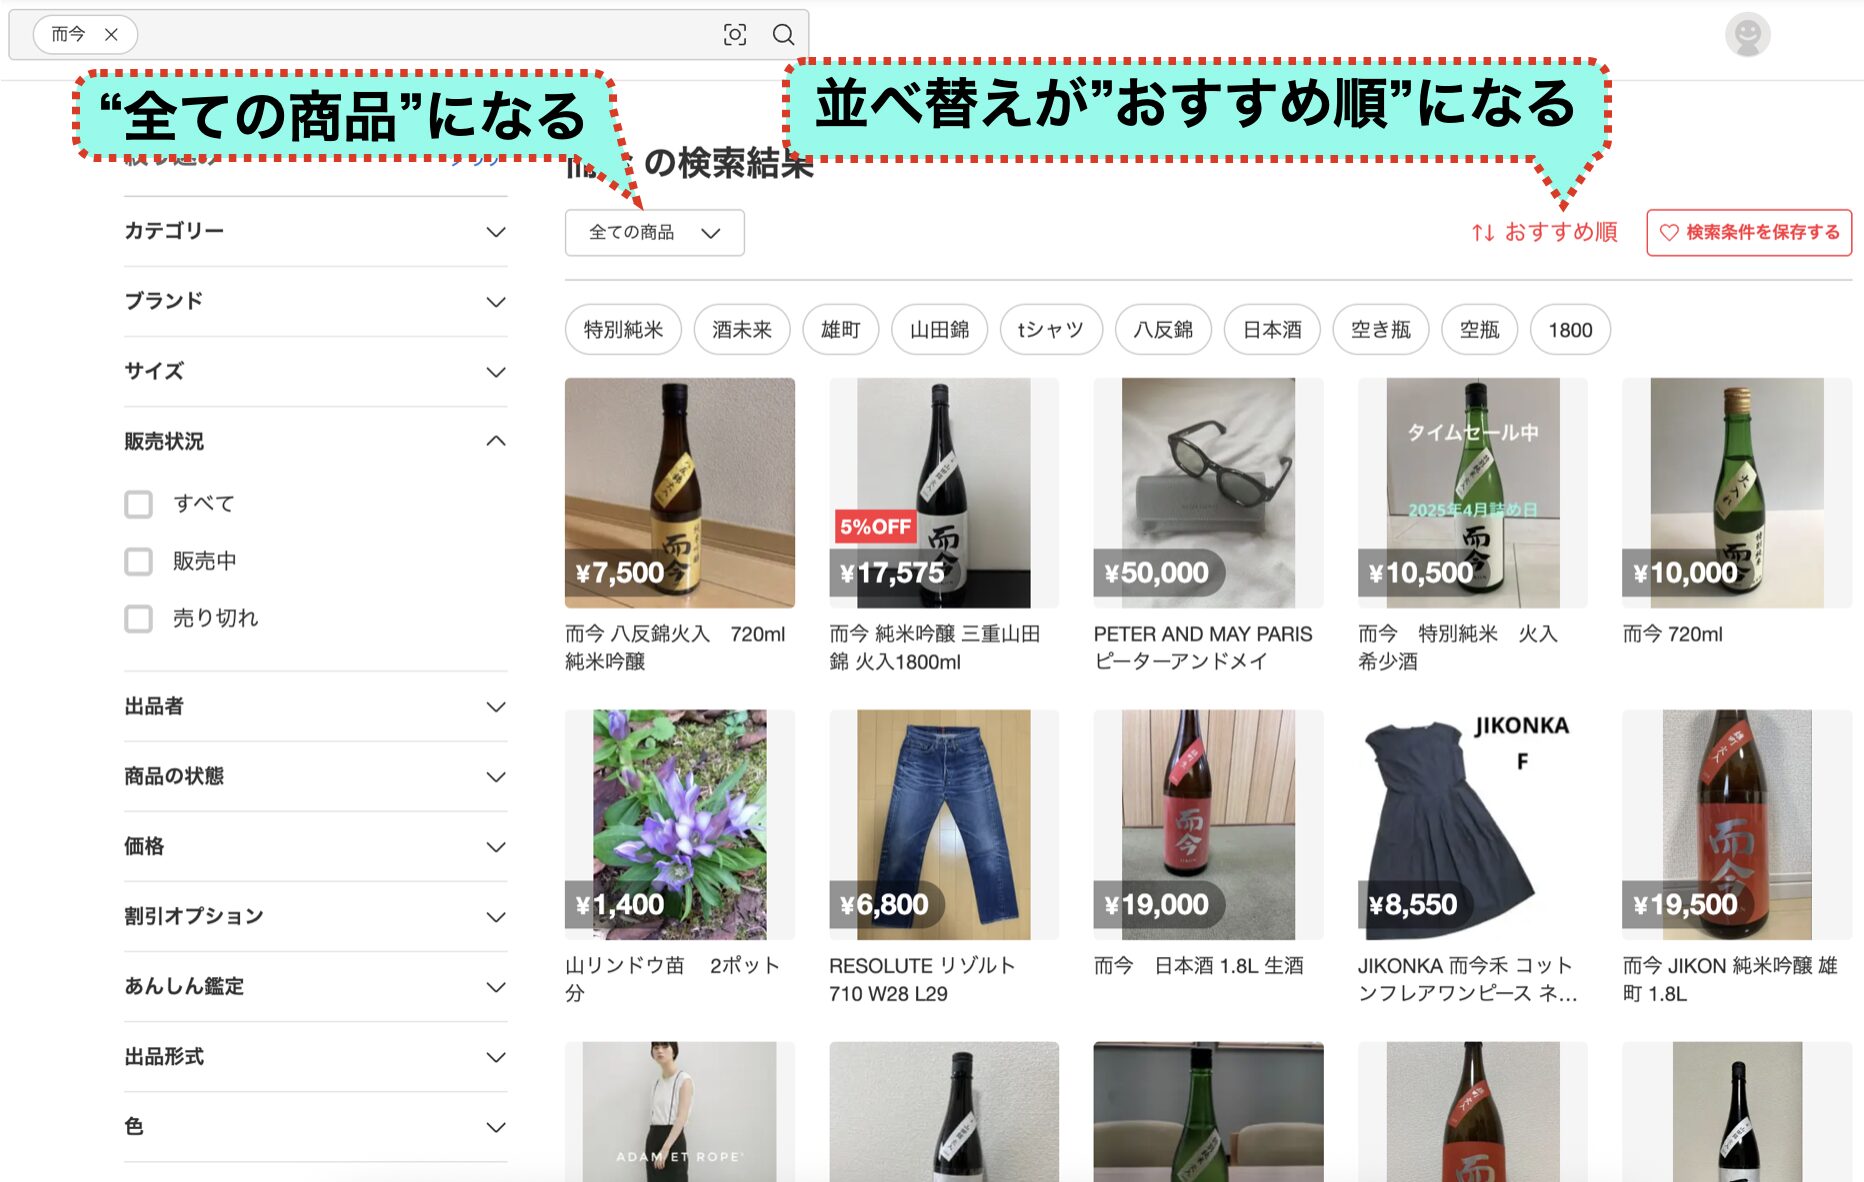Click title 山リンドウ苗 2ポット分
The width and height of the screenshot is (1864, 1182).
[x=672, y=980]
